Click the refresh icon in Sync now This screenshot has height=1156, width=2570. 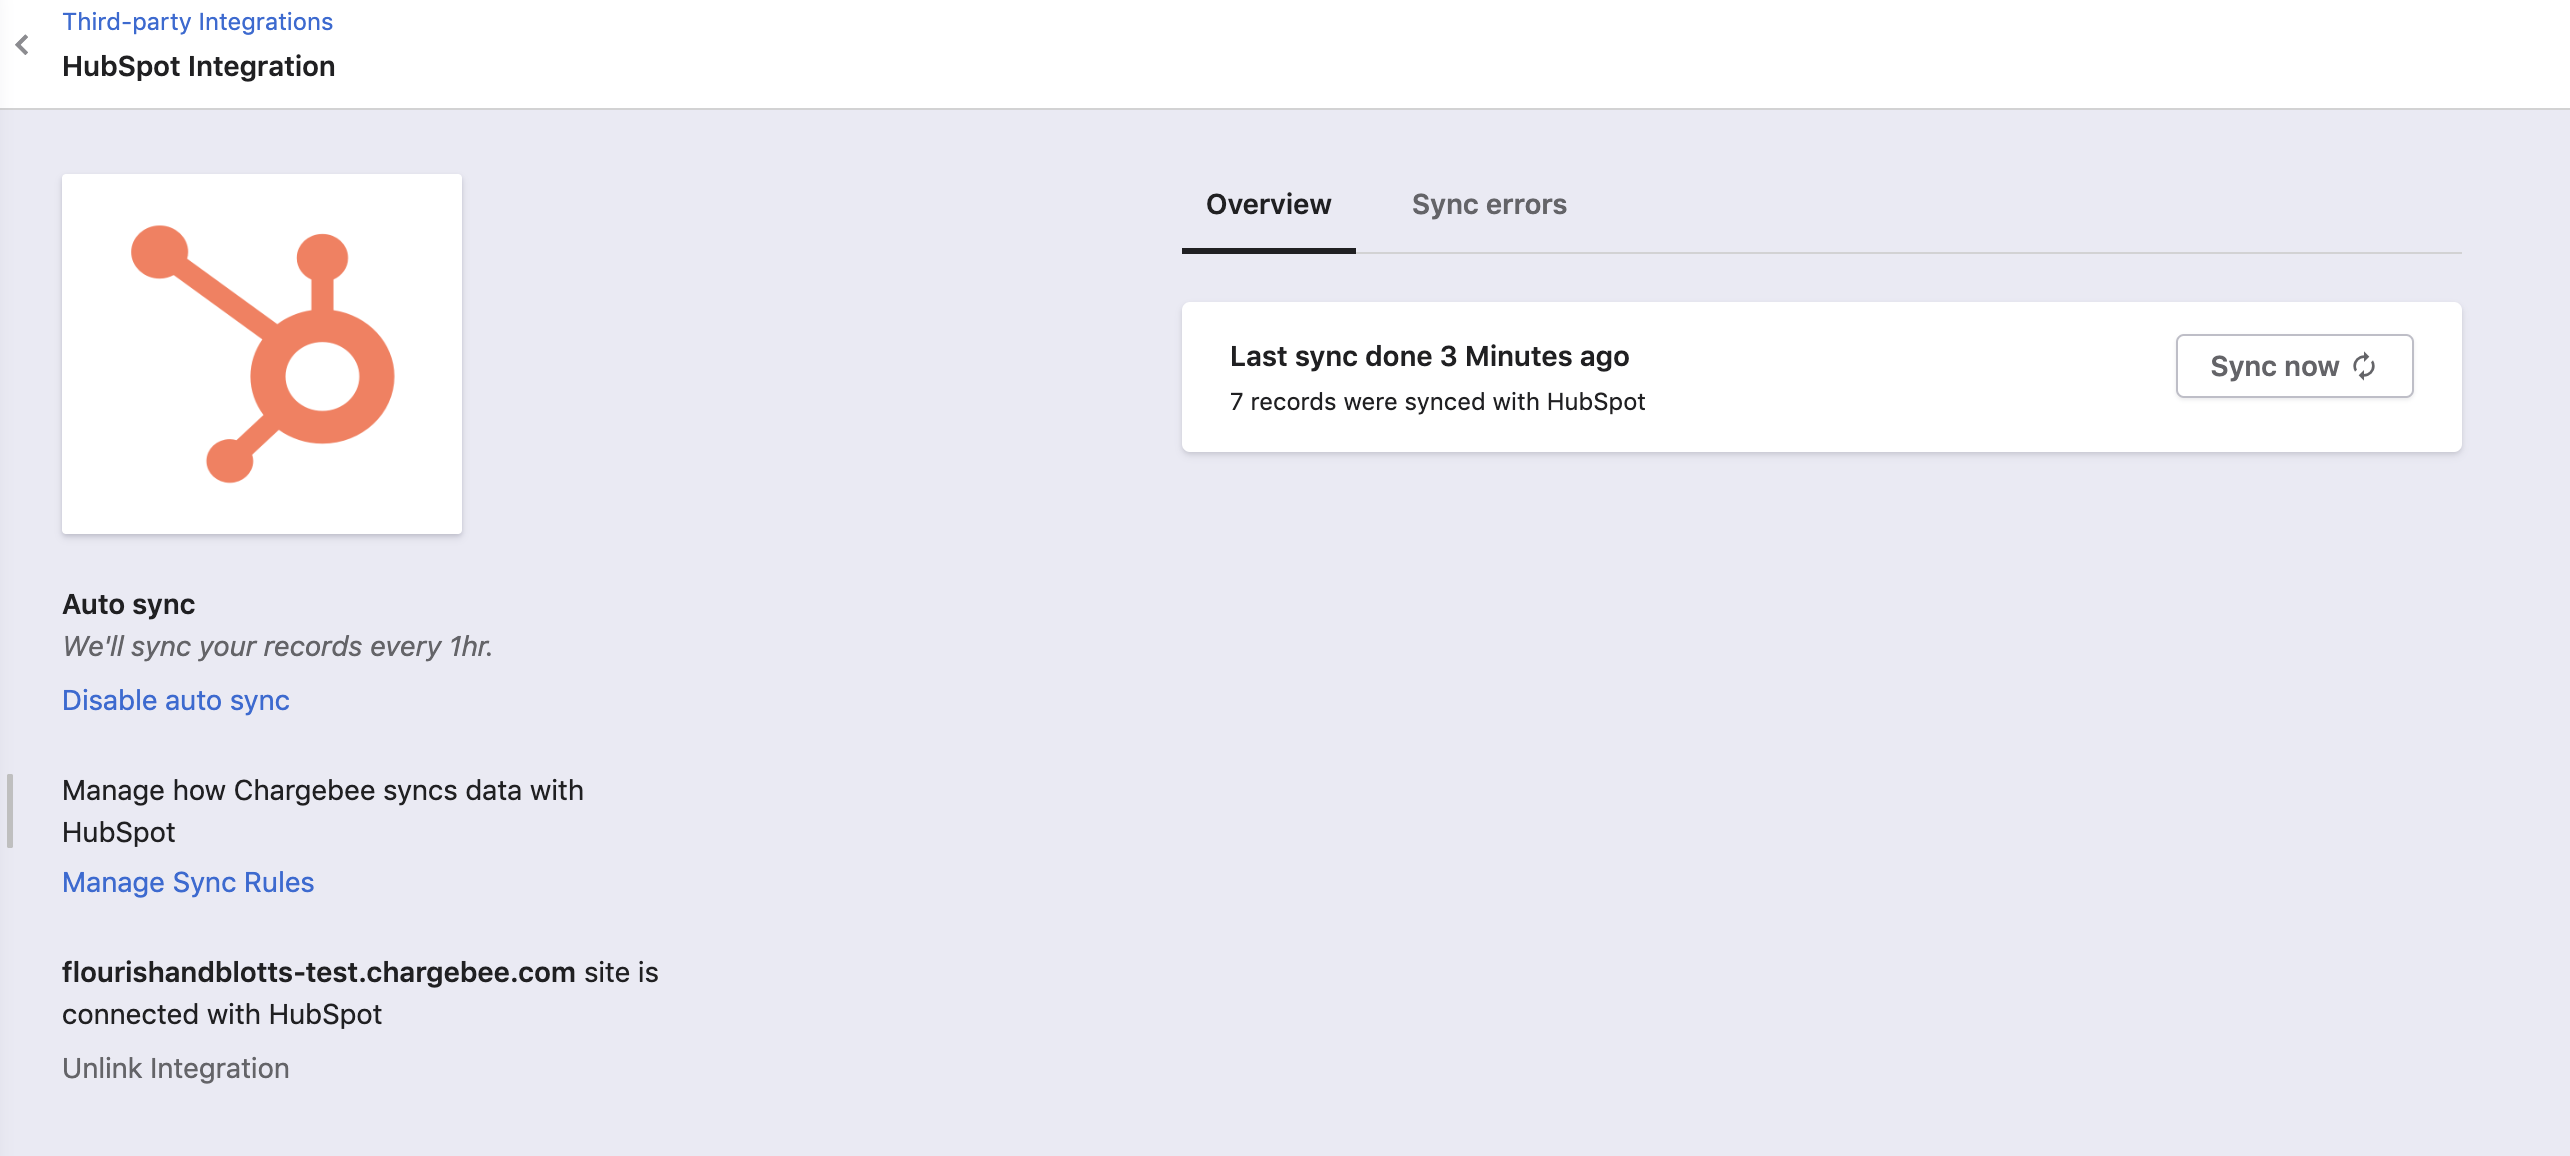coord(2364,366)
